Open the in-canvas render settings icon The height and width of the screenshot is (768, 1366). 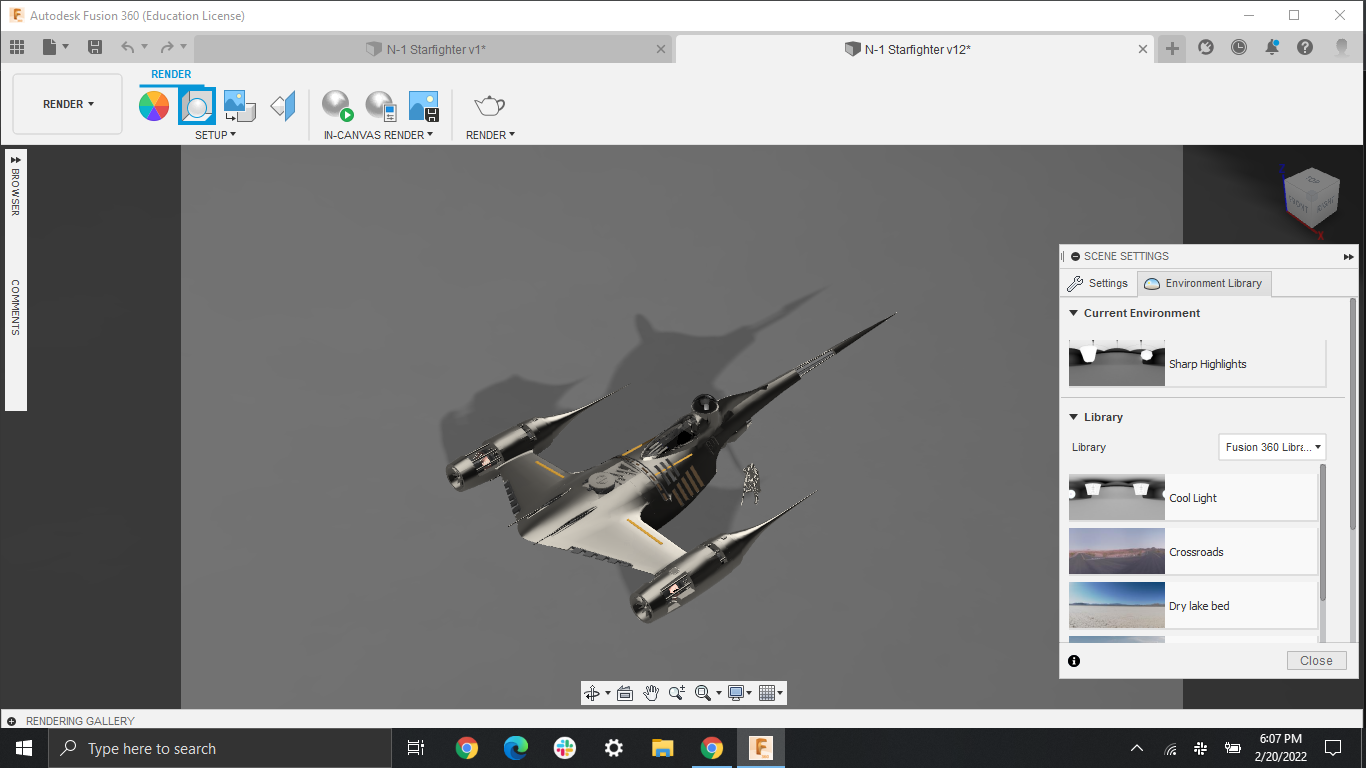[x=380, y=104]
